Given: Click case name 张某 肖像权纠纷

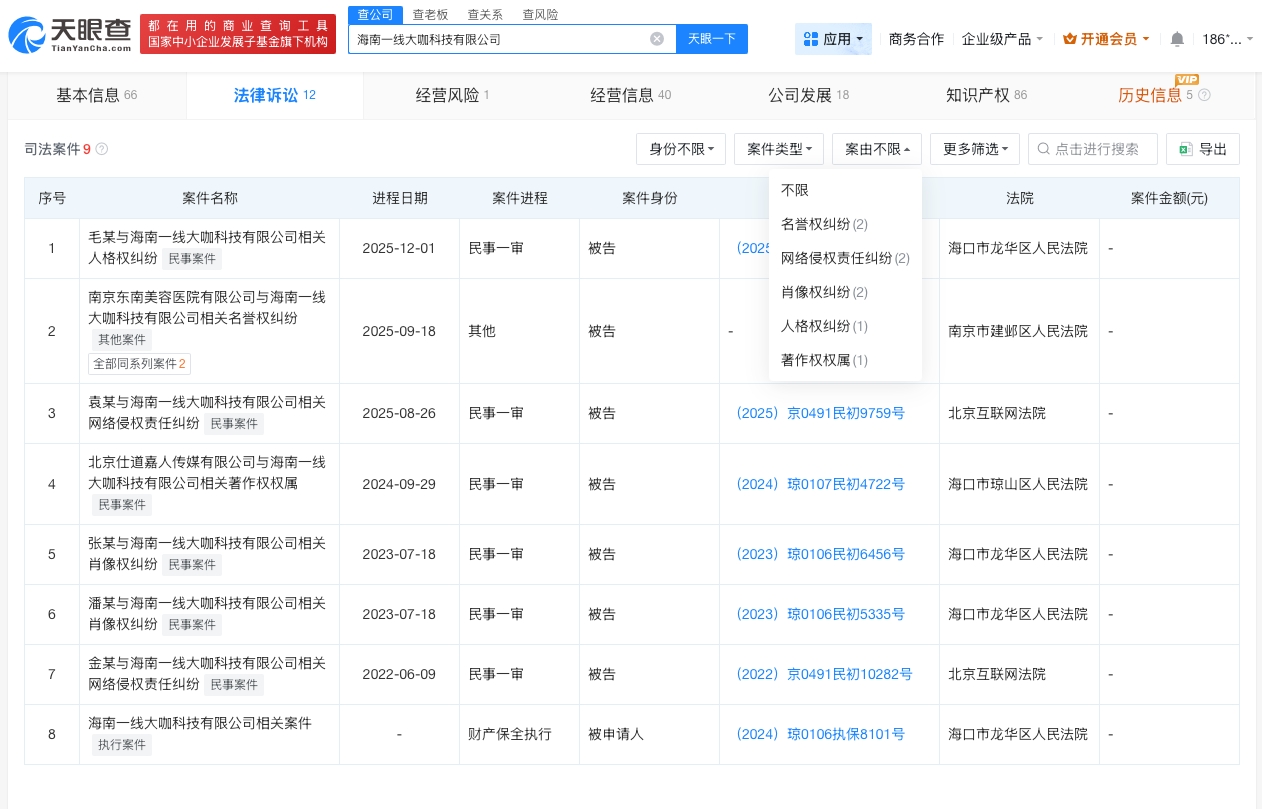Looking at the screenshot, I should (208, 553).
